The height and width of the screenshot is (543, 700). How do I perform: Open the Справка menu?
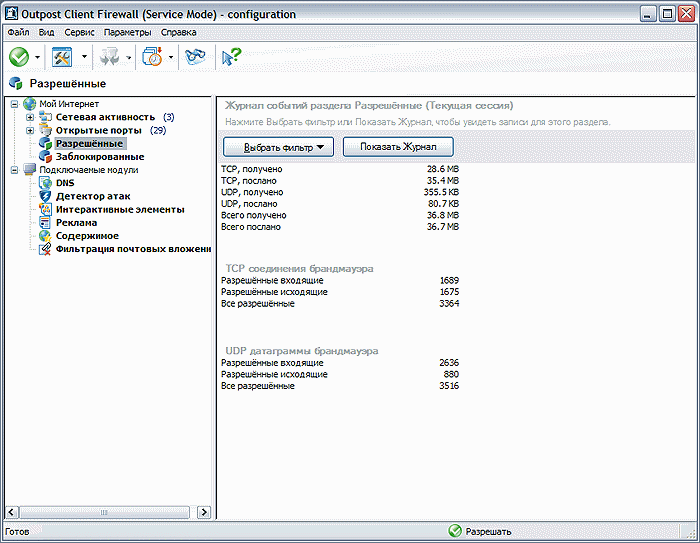[x=179, y=32]
